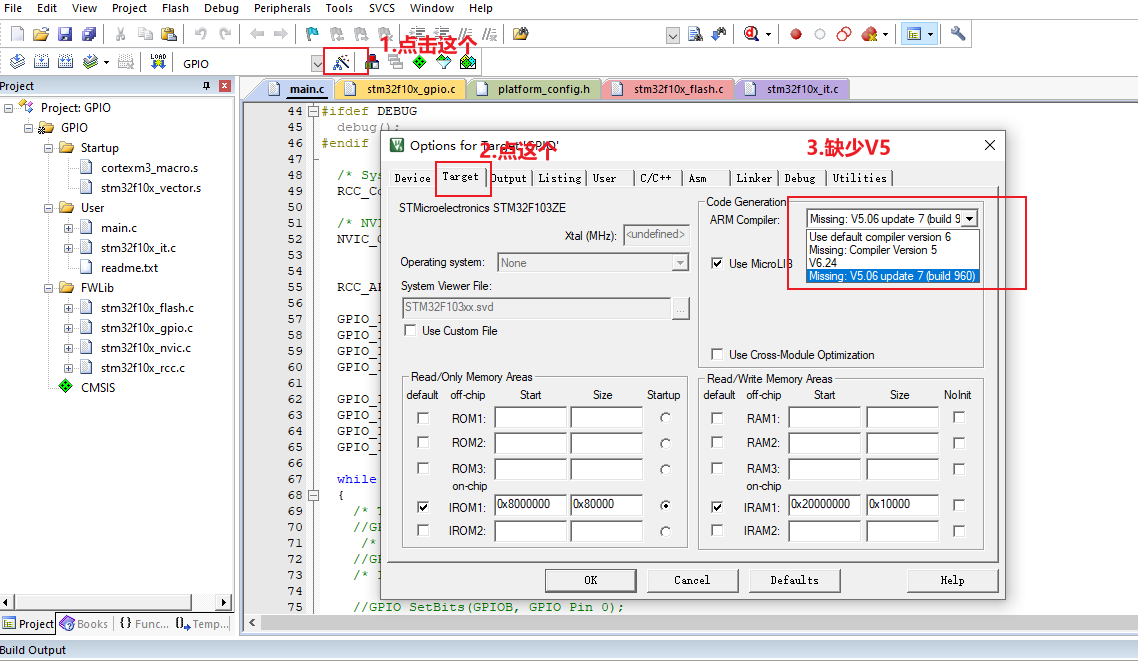Click the Rebuild all target files icon
1138x661 pixels.
pos(65,62)
